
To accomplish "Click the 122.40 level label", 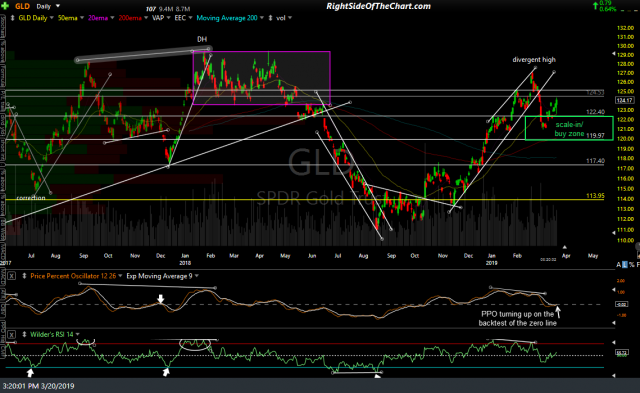I will coord(595,111).
